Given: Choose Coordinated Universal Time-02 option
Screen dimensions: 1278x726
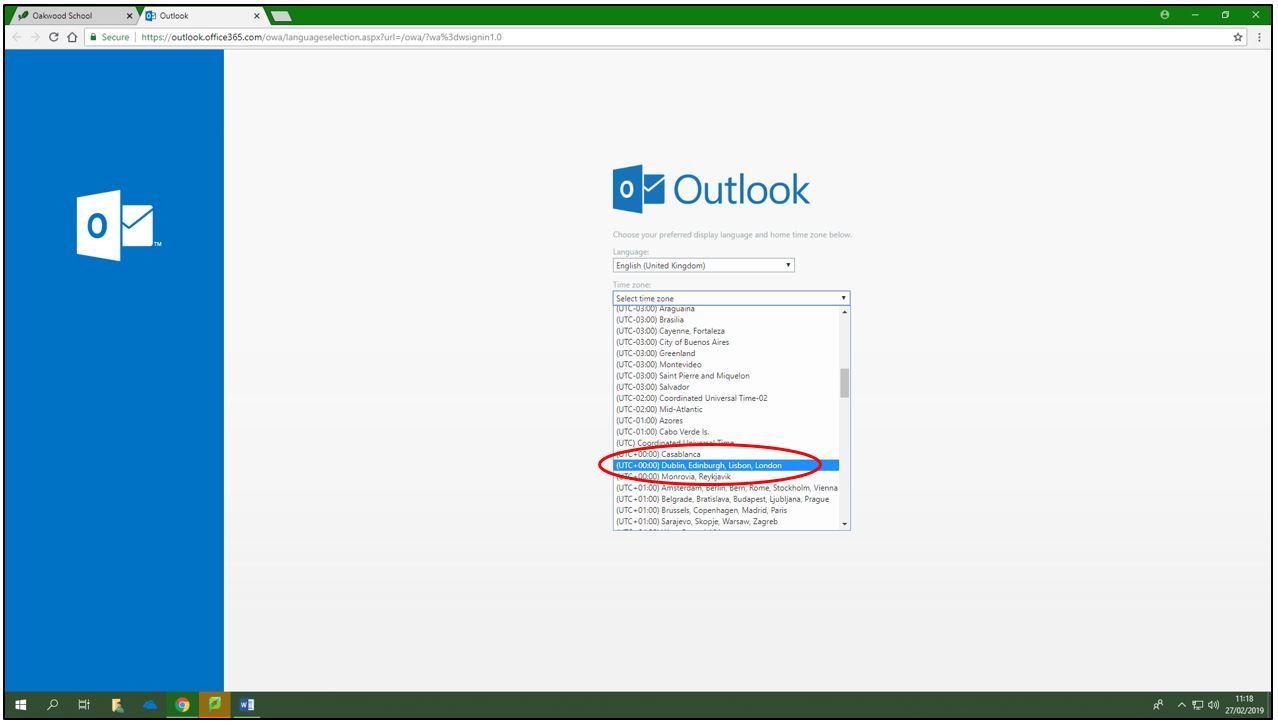Looking at the screenshot, I should click(x=726, y=398).
